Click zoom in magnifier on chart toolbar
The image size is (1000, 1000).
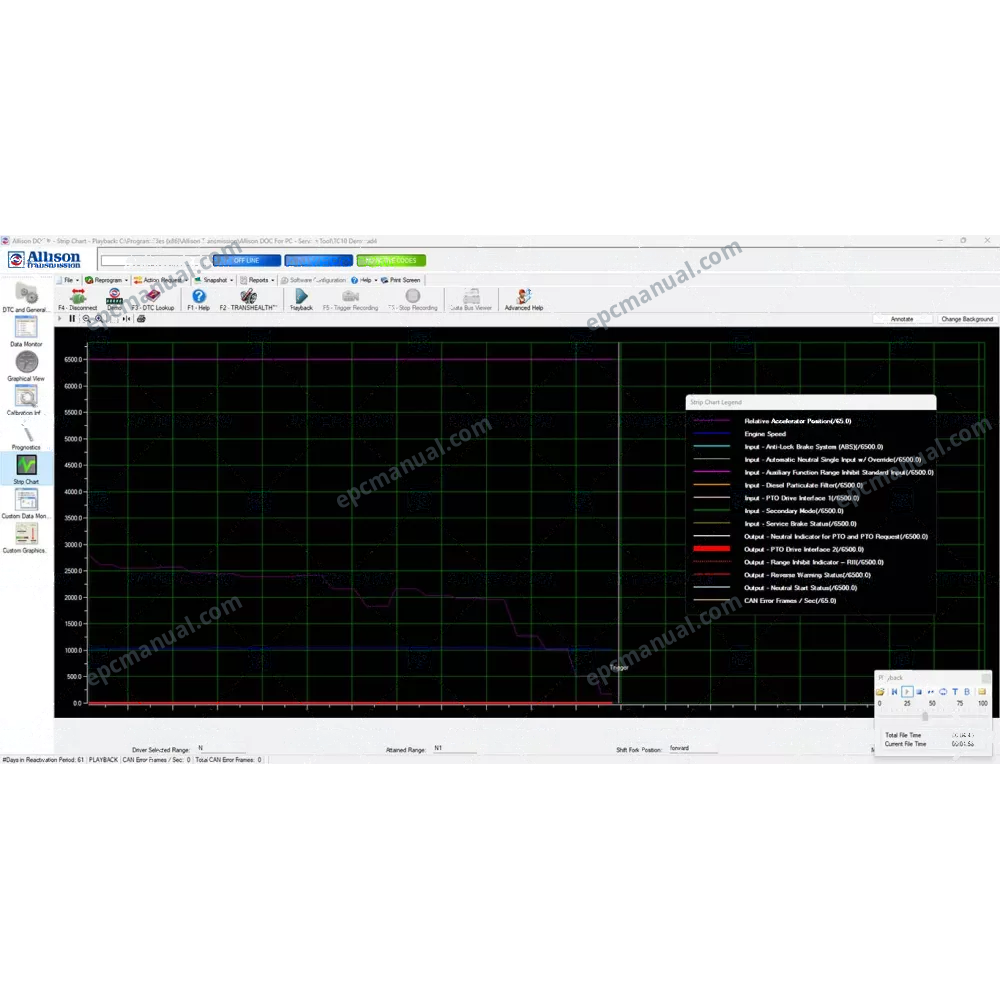pos(99,318)
